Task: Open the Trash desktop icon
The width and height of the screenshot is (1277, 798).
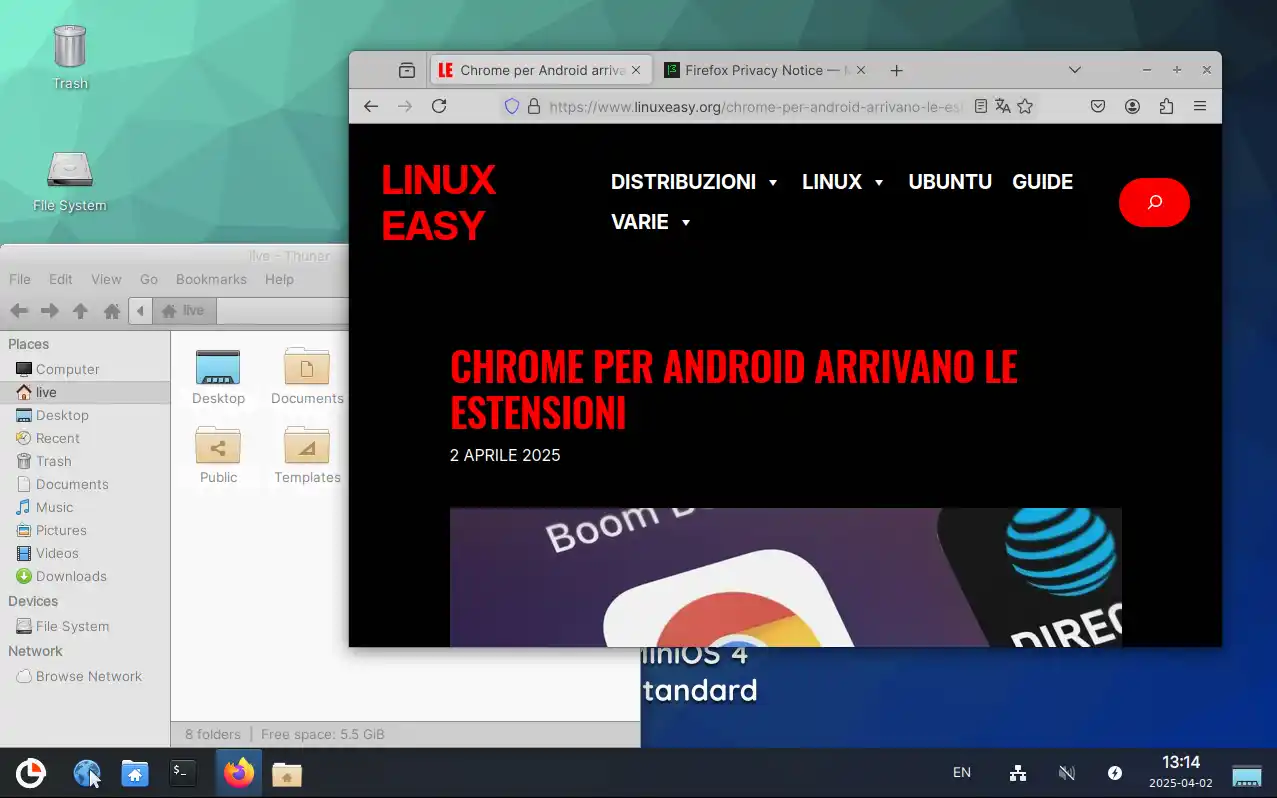Action: (x=70, y=47)
